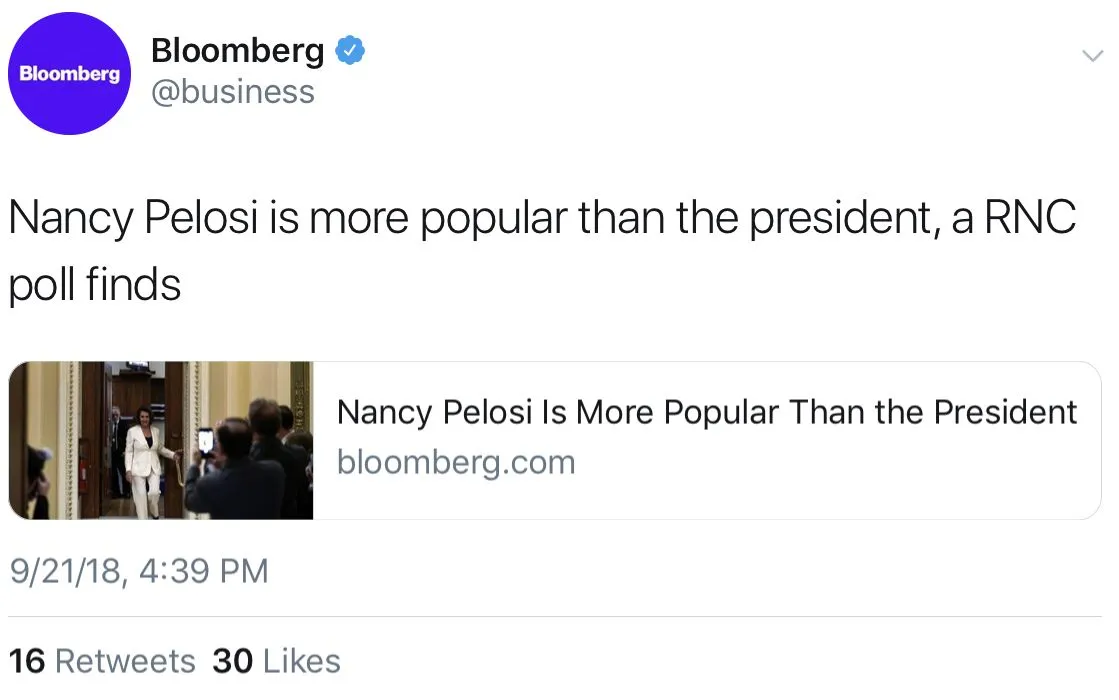This screenshot has height=700, width=1119.
Task: Click the word 'Retweets' label
Action: 125,661
